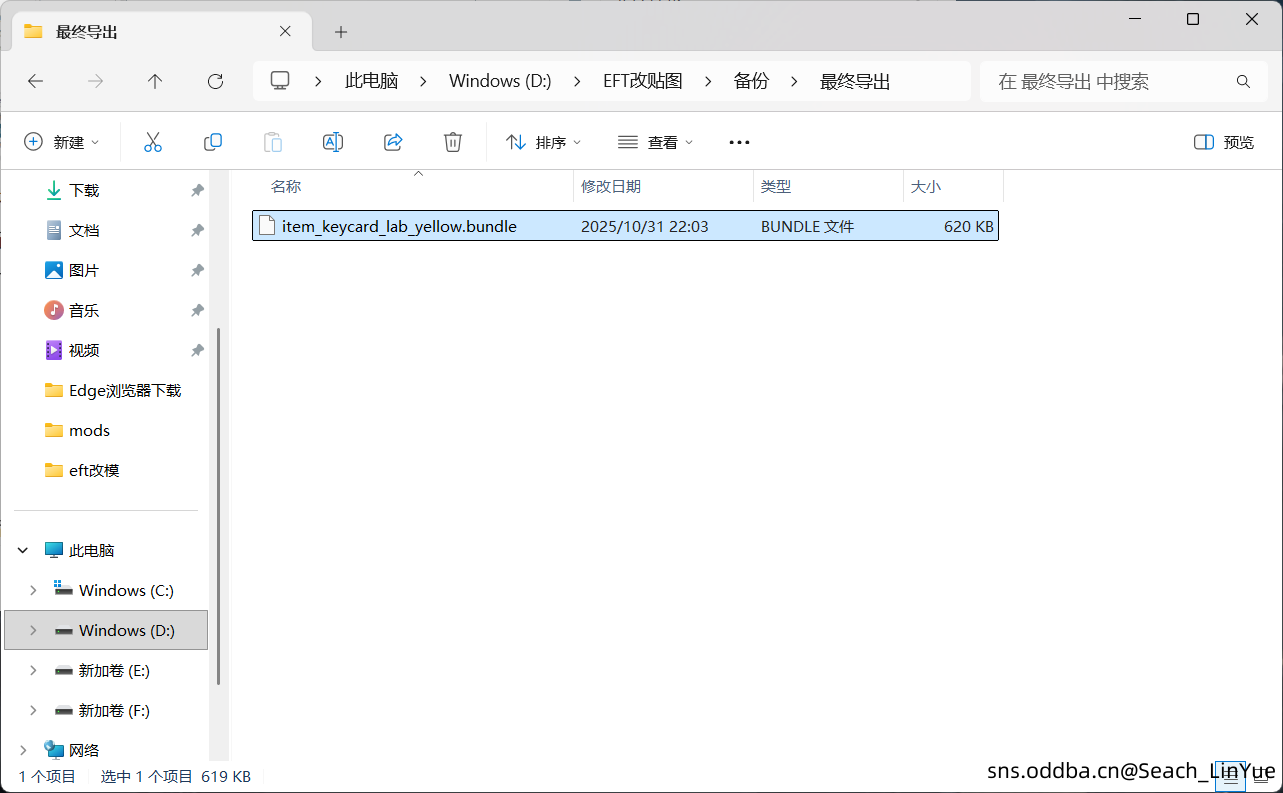Screen dimensions: 1283x793
Task: Open the 查看 view options dropdown
Action: coord(655,142)
